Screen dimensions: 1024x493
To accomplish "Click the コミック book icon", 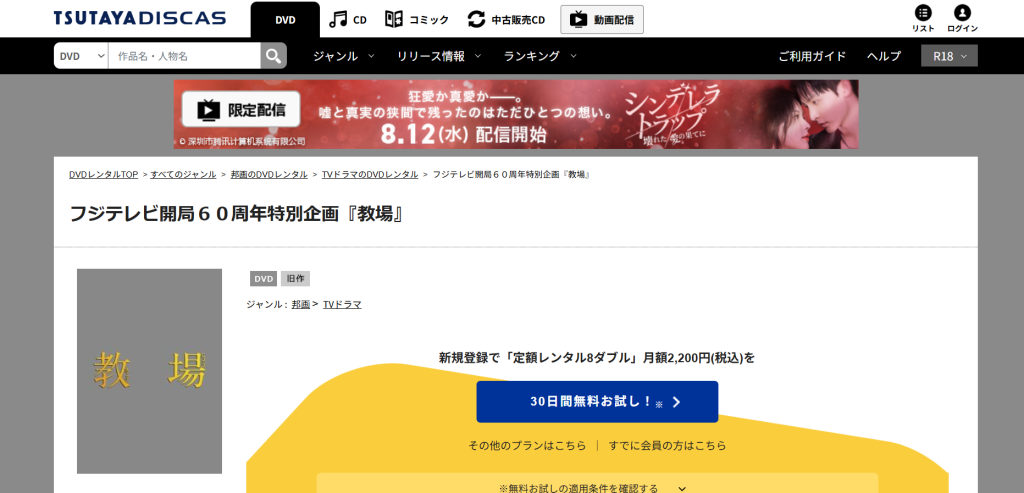I will (394, 20).
